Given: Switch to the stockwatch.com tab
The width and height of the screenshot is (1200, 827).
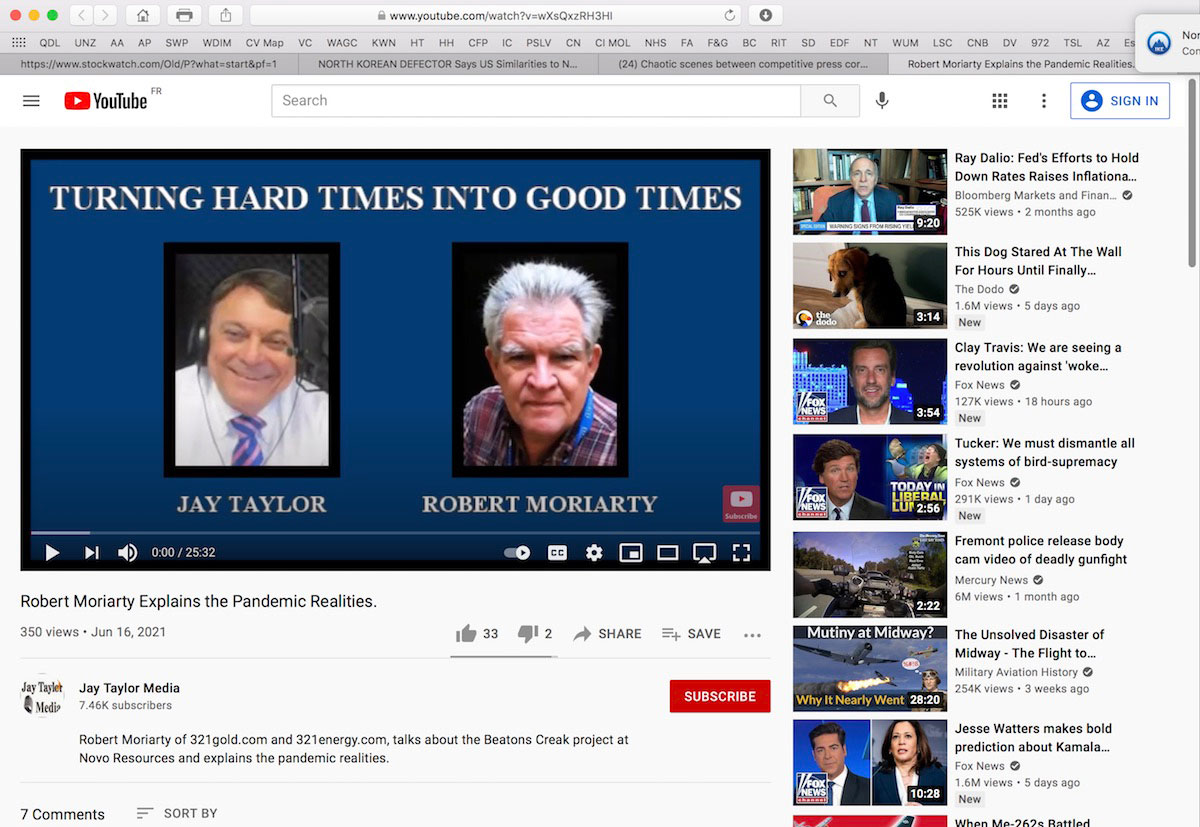Looking at the screenshot, I should click(x=149, y=64).
